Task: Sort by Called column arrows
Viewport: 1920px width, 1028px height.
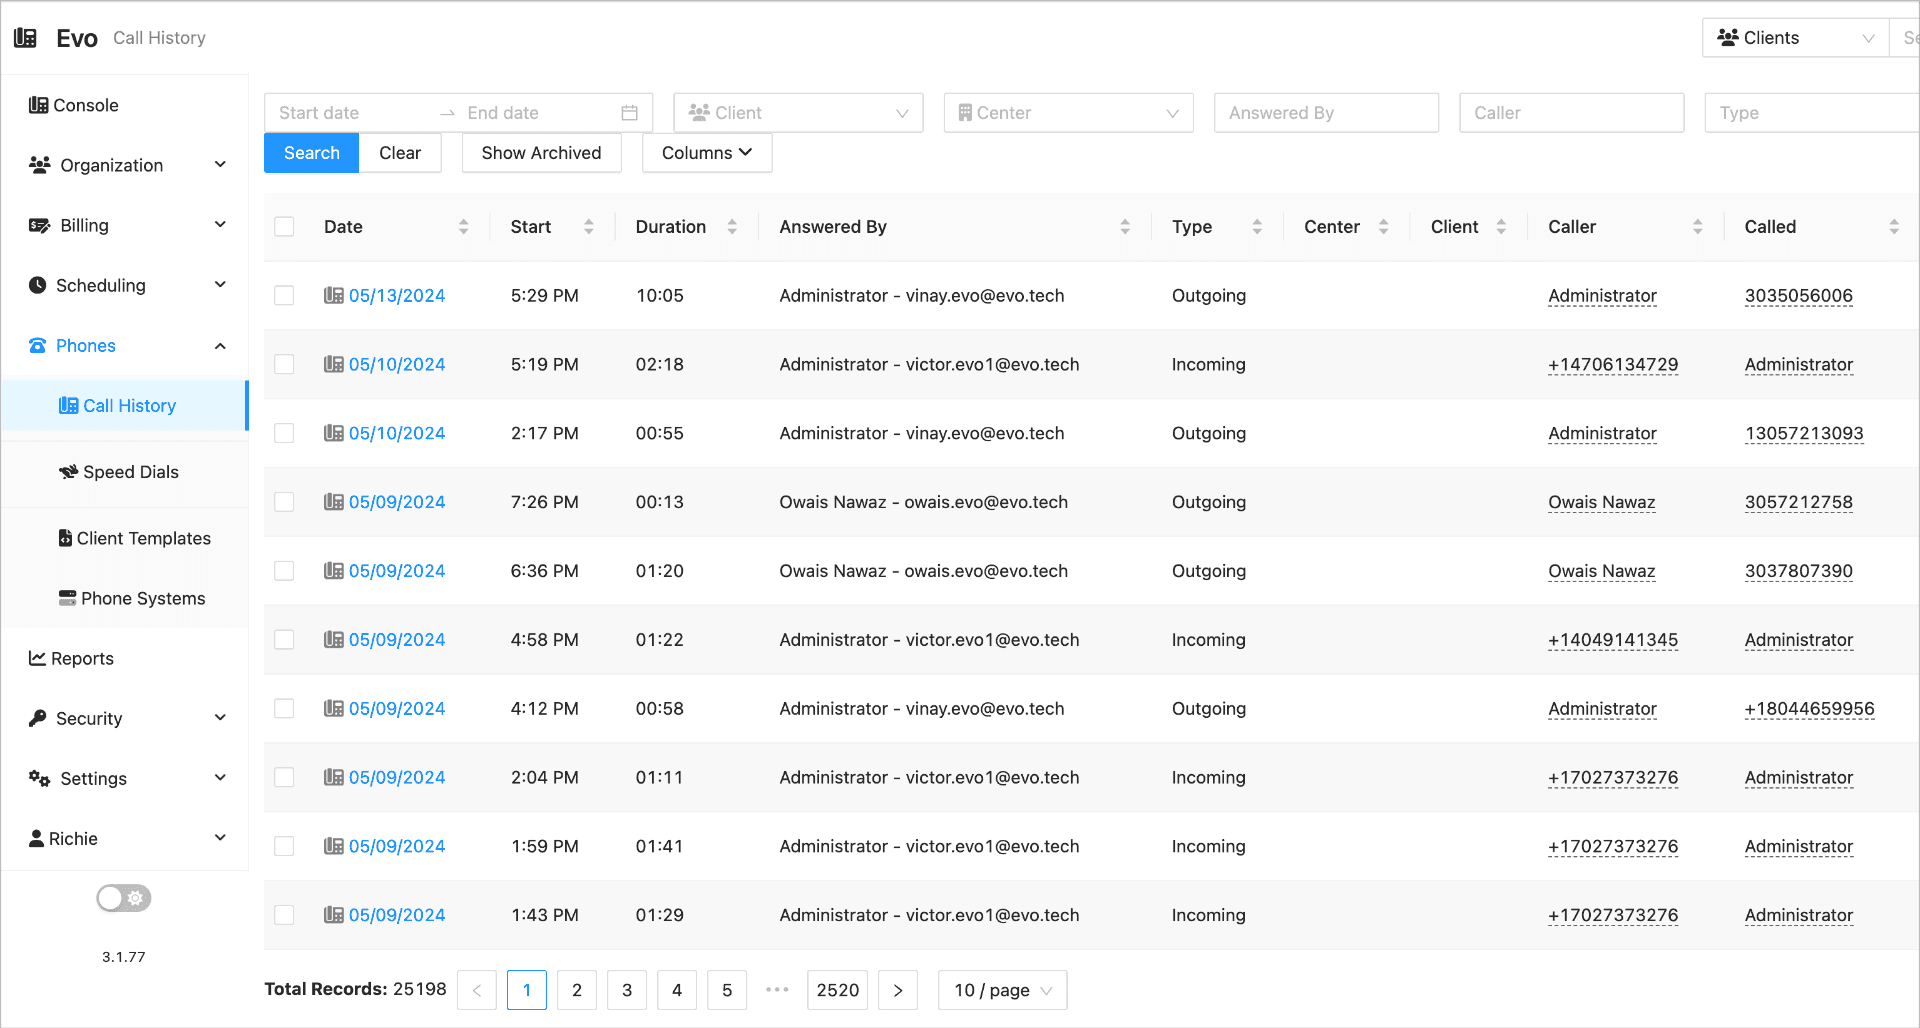Action: 1894,227
